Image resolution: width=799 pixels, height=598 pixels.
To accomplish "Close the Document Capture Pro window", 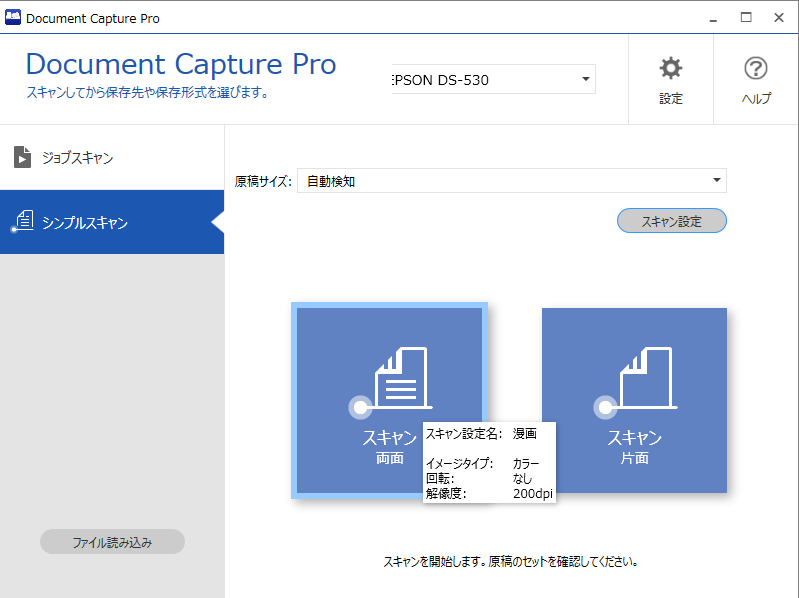I will 779,18.
